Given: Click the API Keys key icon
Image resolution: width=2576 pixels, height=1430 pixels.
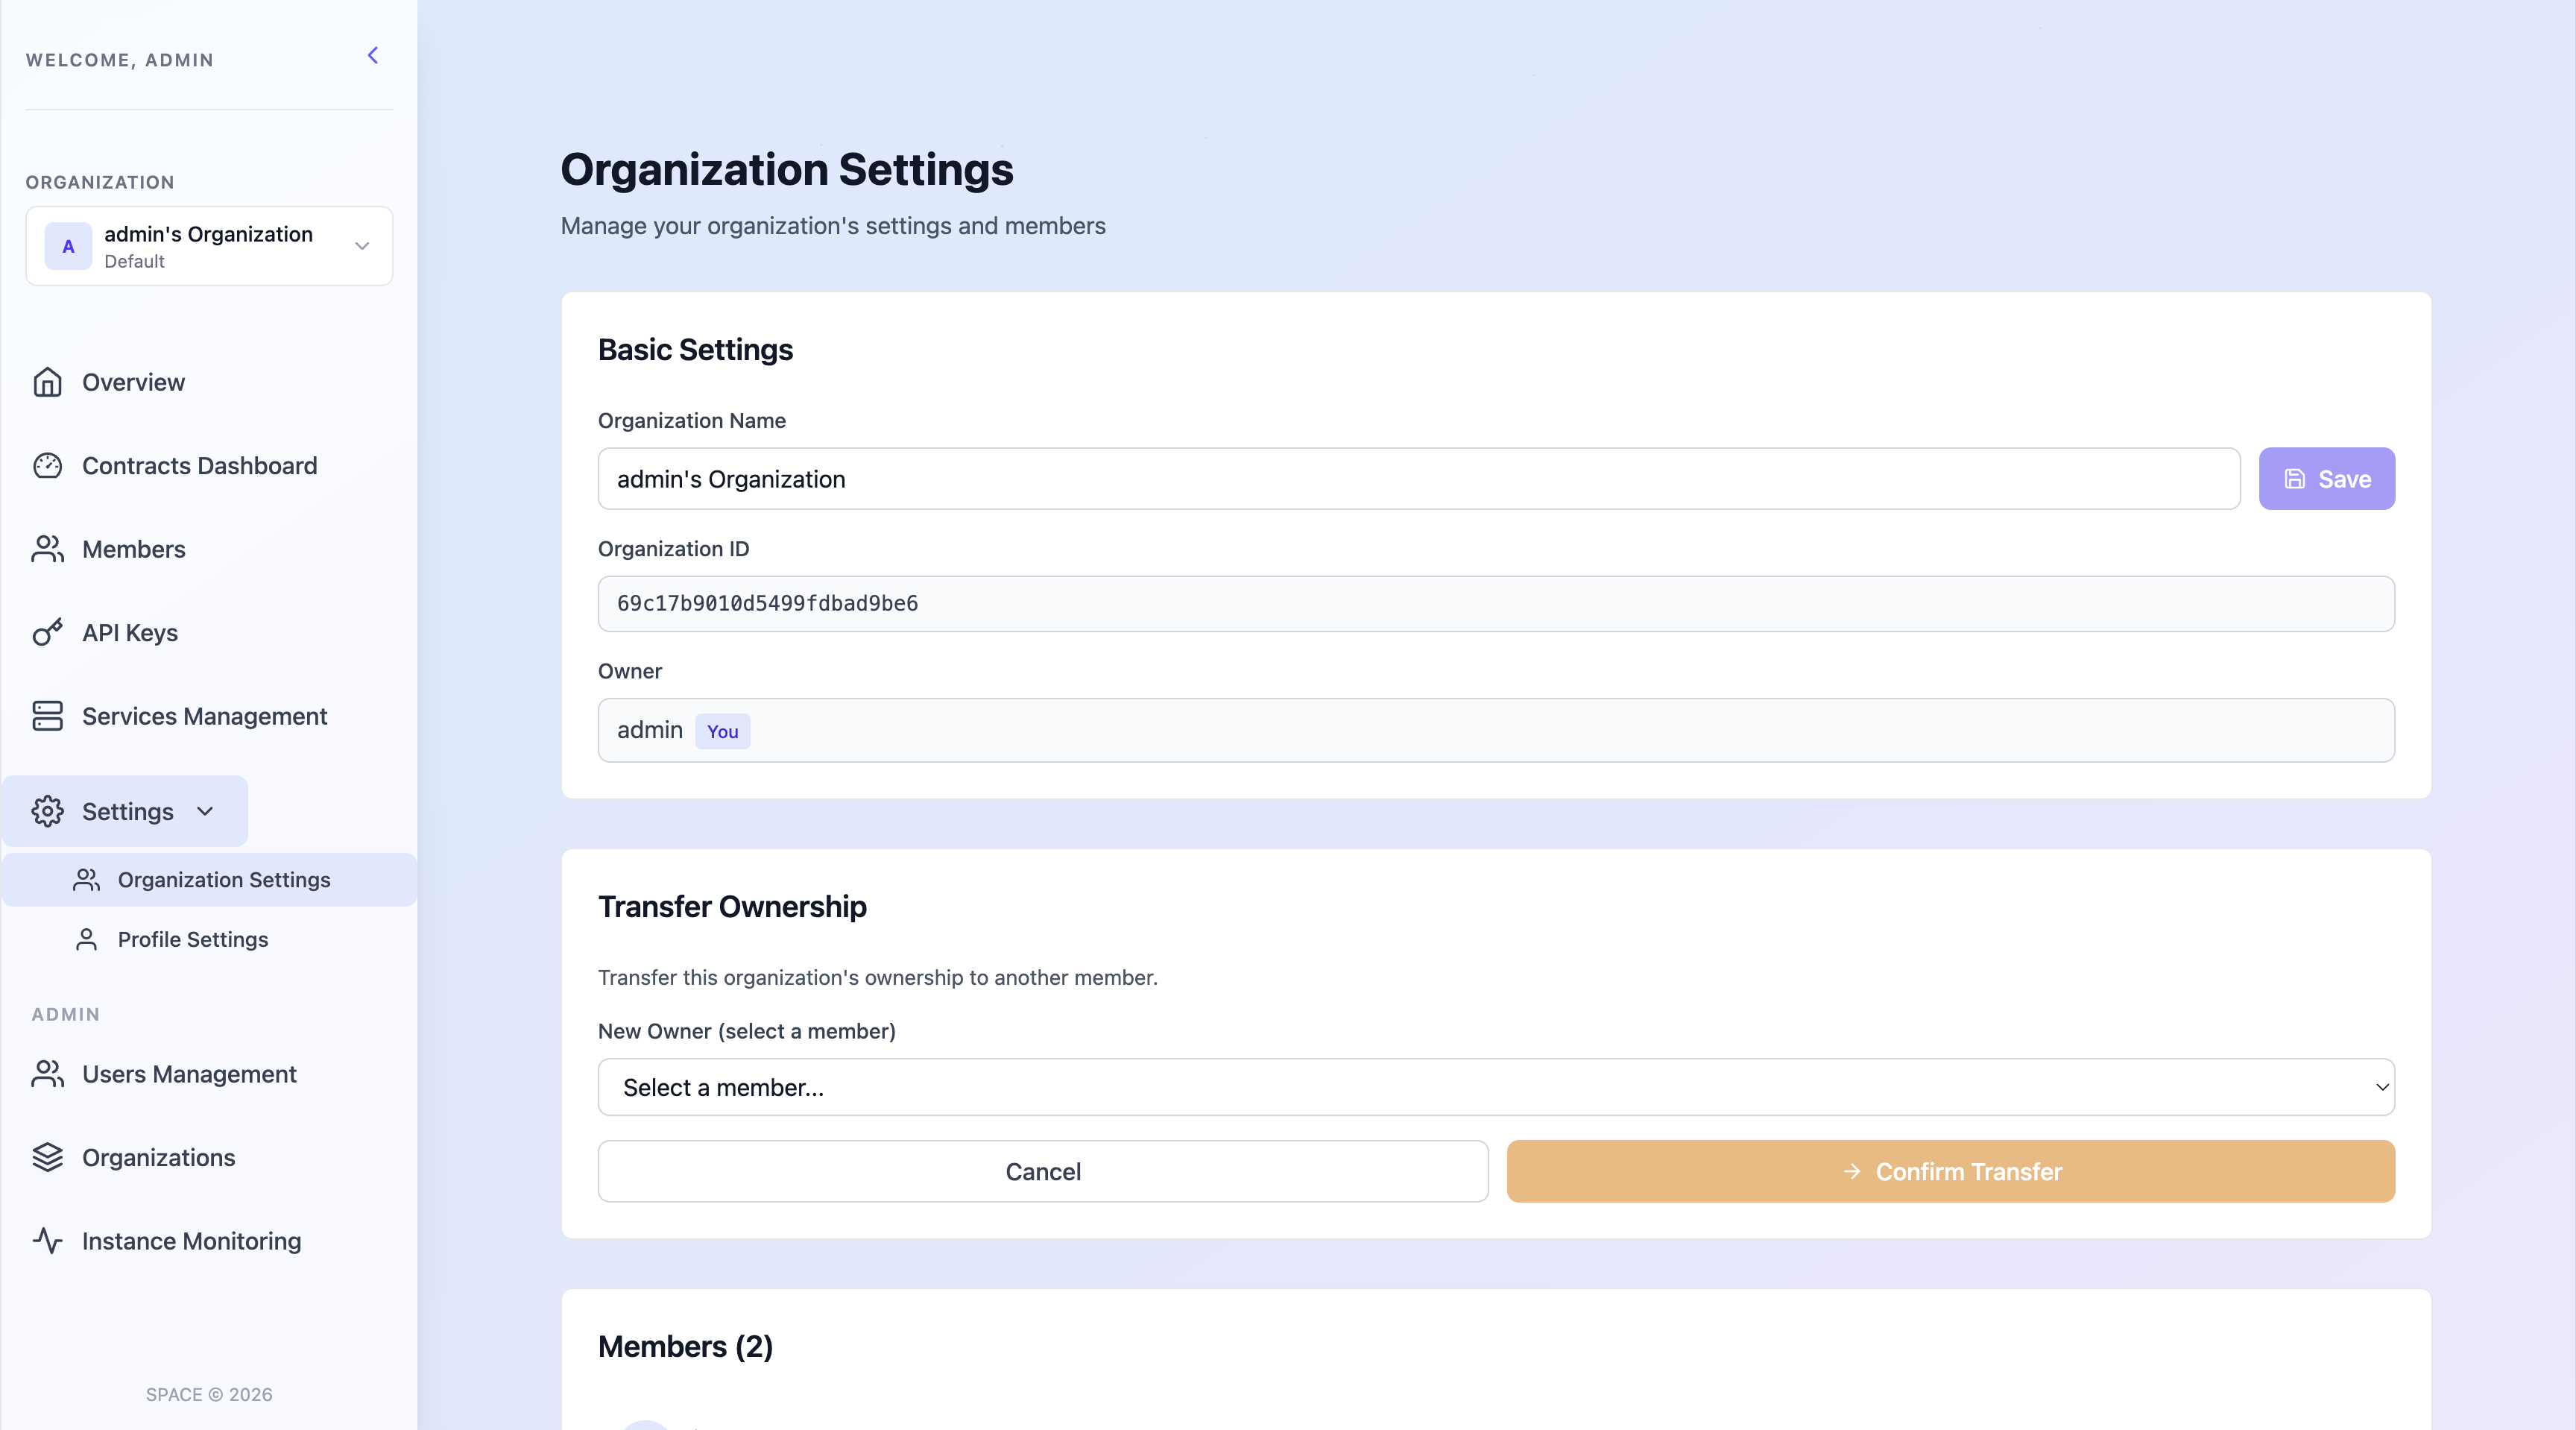Looking at the screenshot, I should click(47, 633).
